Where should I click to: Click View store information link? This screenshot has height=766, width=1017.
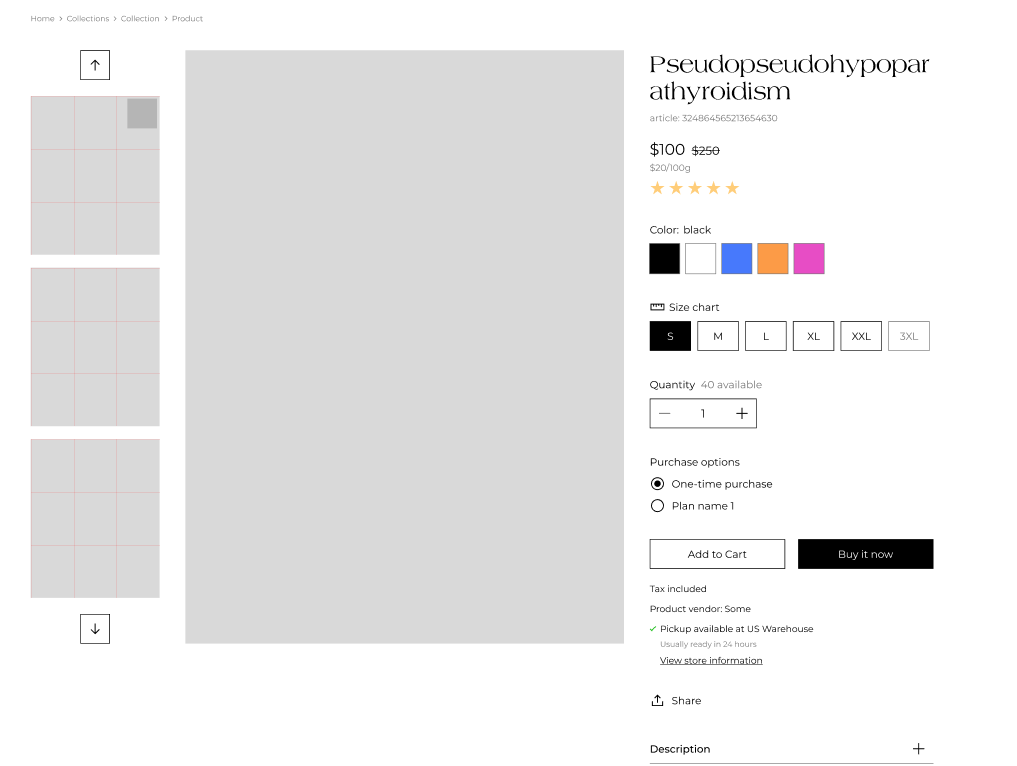pos(711,660)
